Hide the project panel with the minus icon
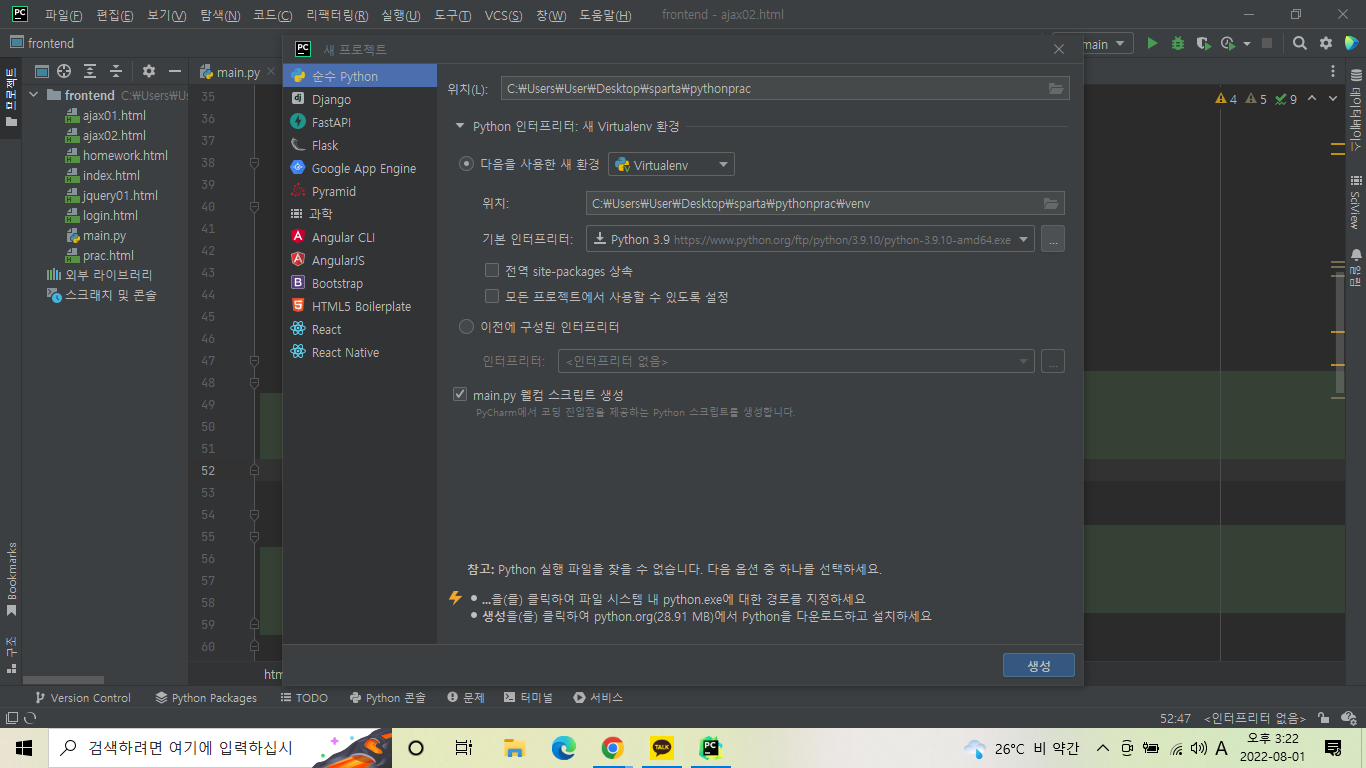 coord(175,71)
